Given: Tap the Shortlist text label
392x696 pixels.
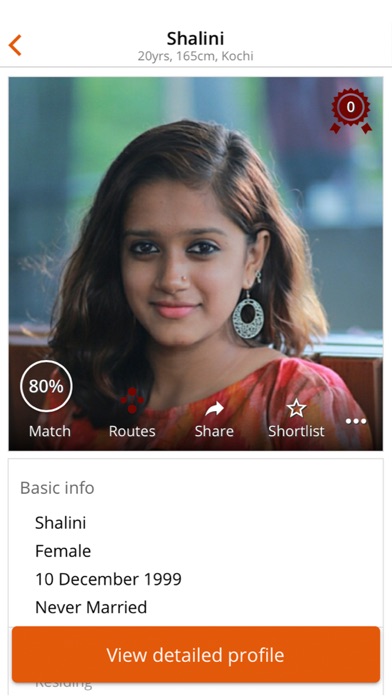Looking at the screenshot, I should click(x=296, y=431).
